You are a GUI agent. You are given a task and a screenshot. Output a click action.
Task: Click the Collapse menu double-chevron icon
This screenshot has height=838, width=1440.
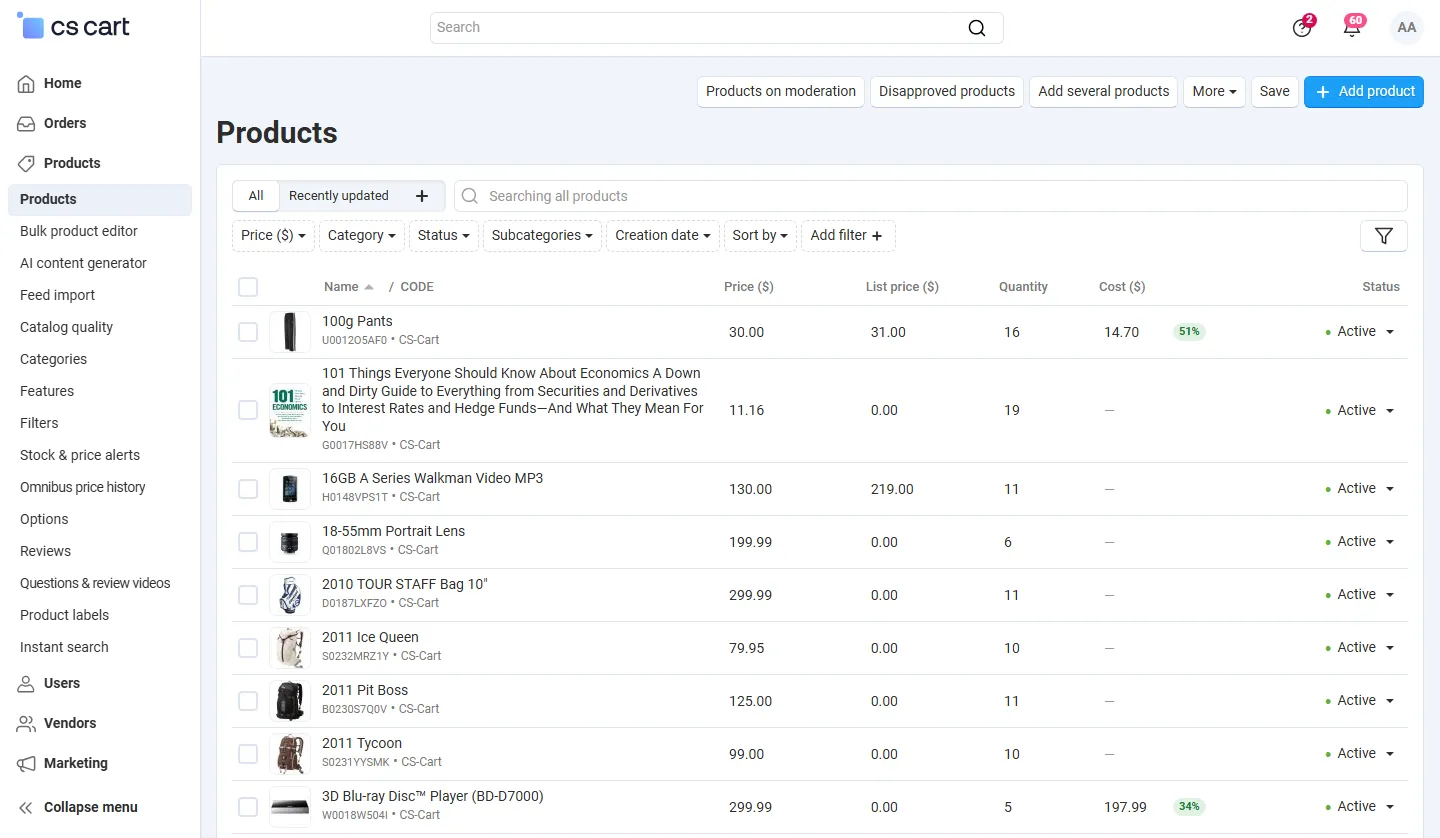[26, 808]
